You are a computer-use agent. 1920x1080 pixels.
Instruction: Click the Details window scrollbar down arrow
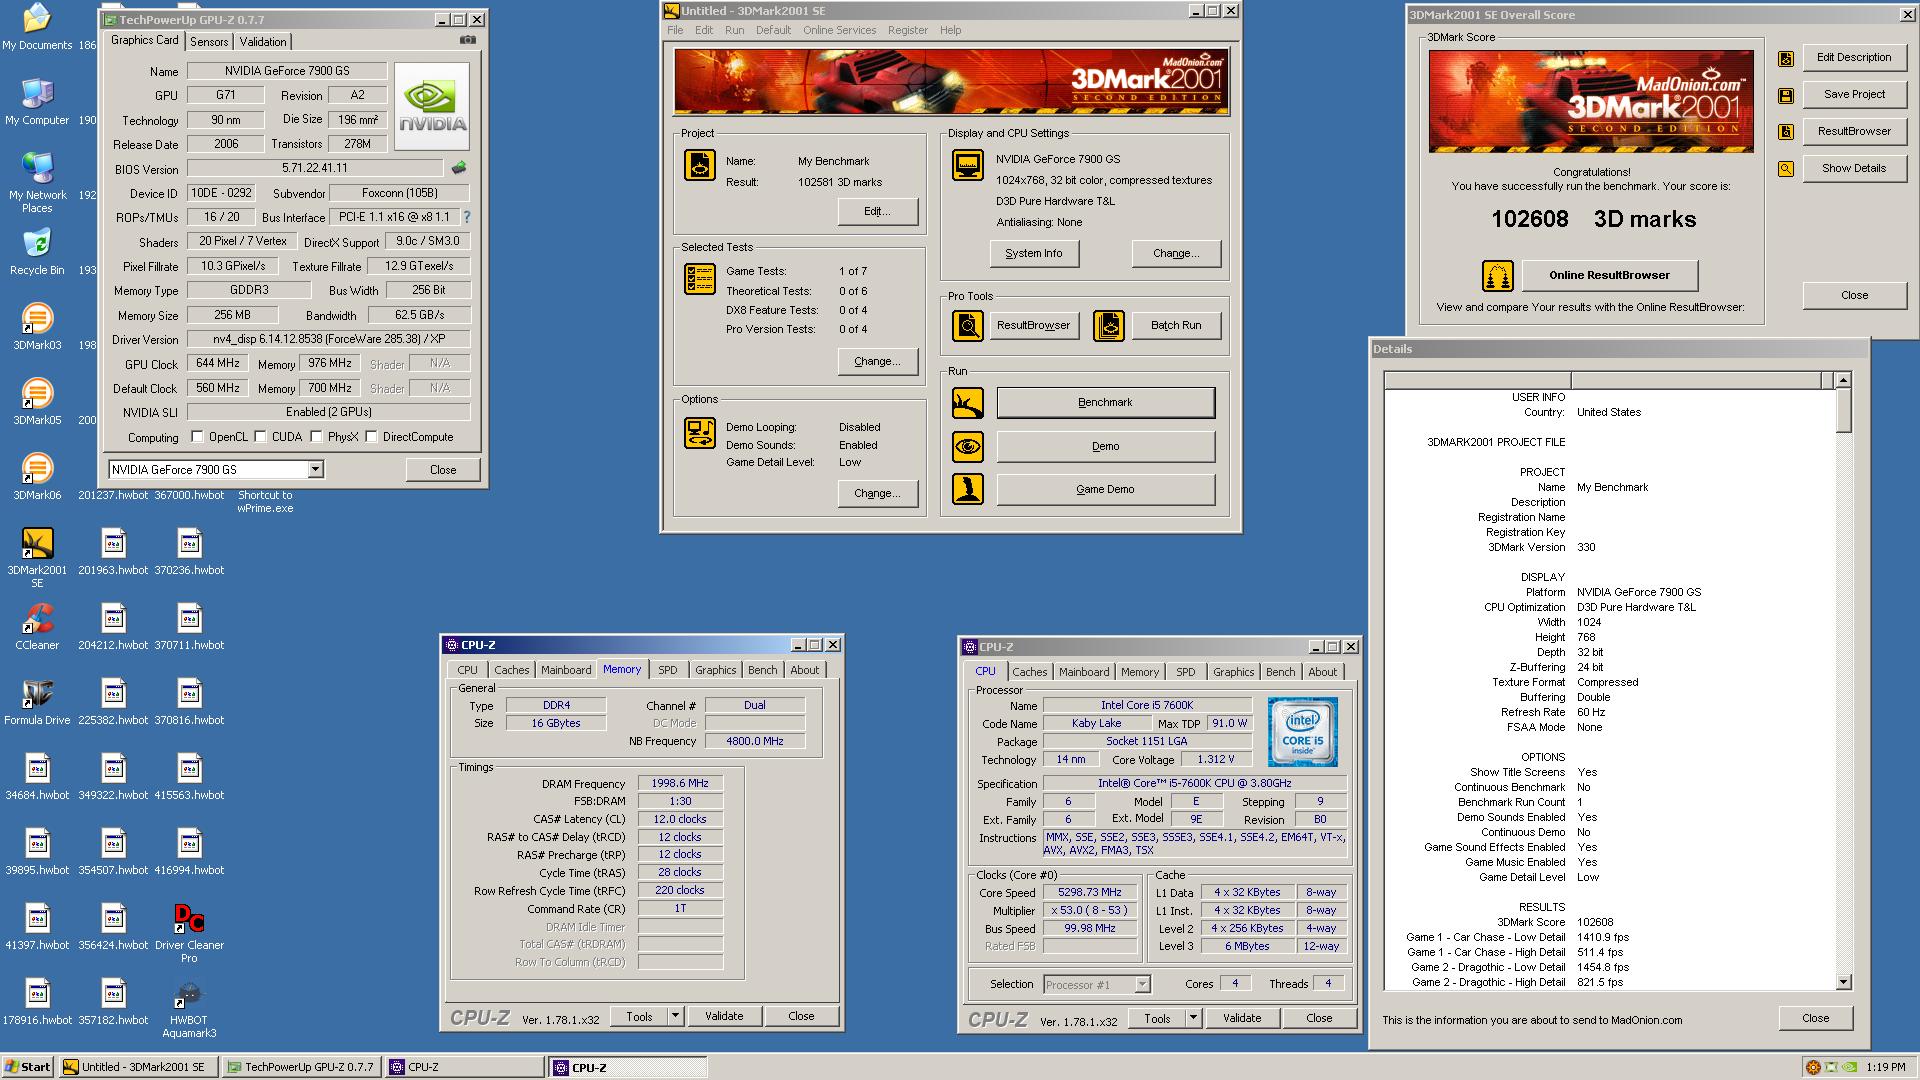click(1844, 982)
